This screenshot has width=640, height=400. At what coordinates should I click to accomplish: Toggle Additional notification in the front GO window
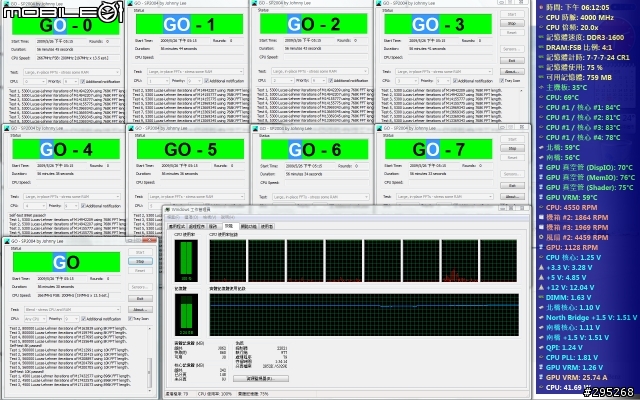pyautogui.click(x=84, y=319)
